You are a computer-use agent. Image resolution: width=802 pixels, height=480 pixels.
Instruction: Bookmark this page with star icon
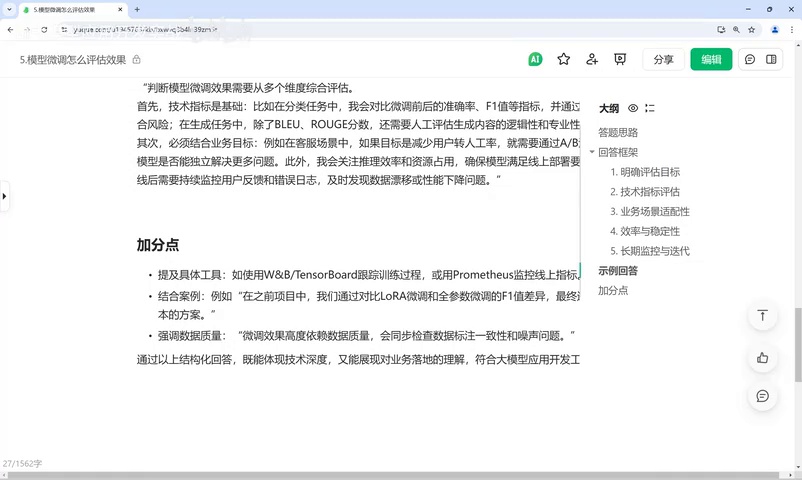[x=751, y=30]
